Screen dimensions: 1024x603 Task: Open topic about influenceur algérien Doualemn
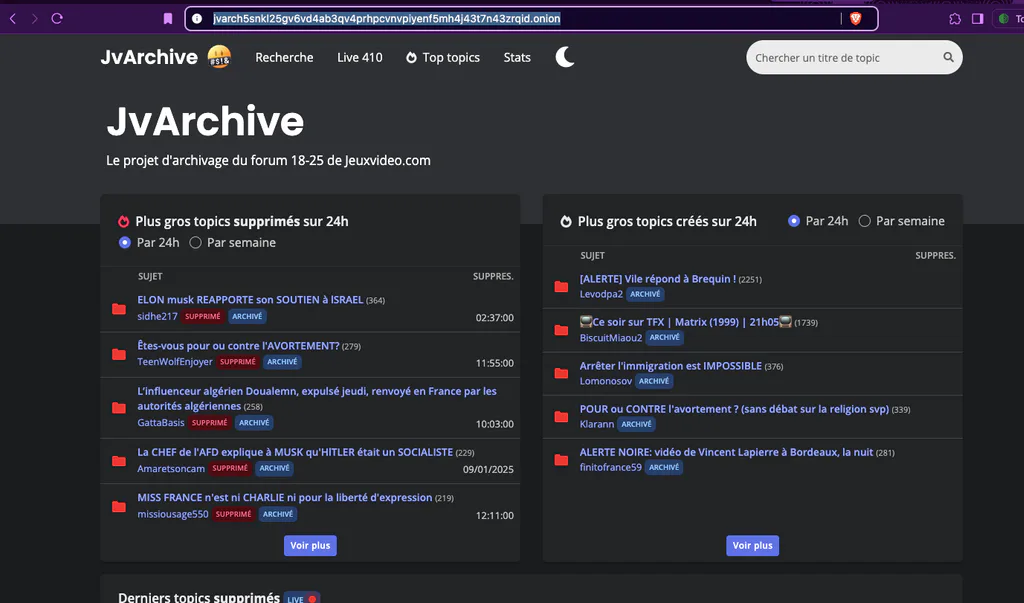(x=317, y=399)
